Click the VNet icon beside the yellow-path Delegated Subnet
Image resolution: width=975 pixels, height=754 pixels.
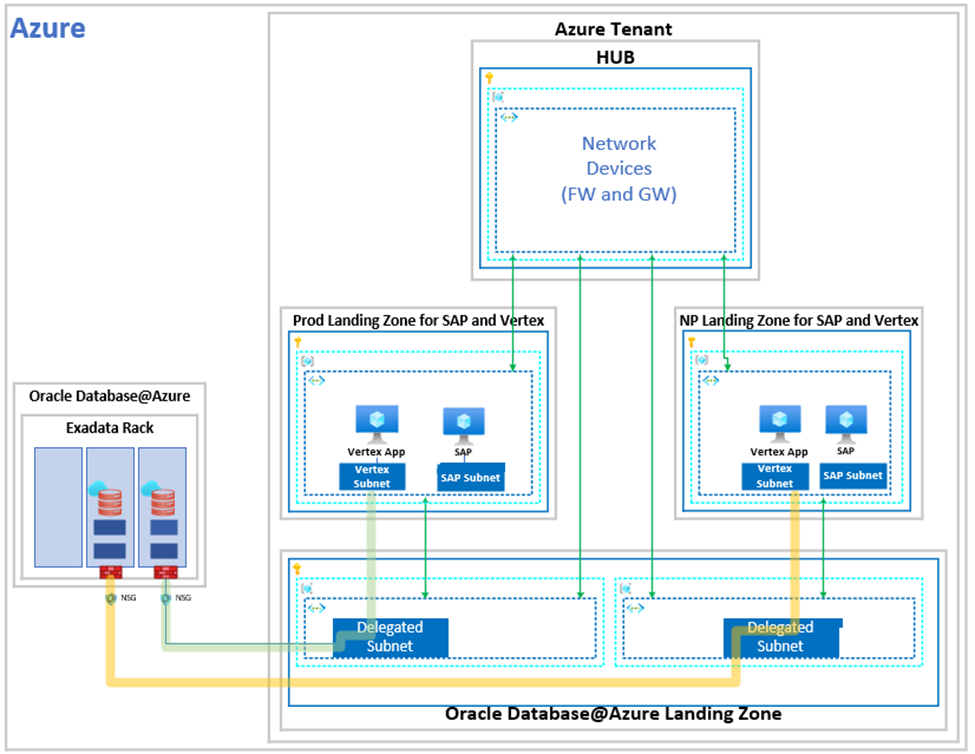(635, 608)
